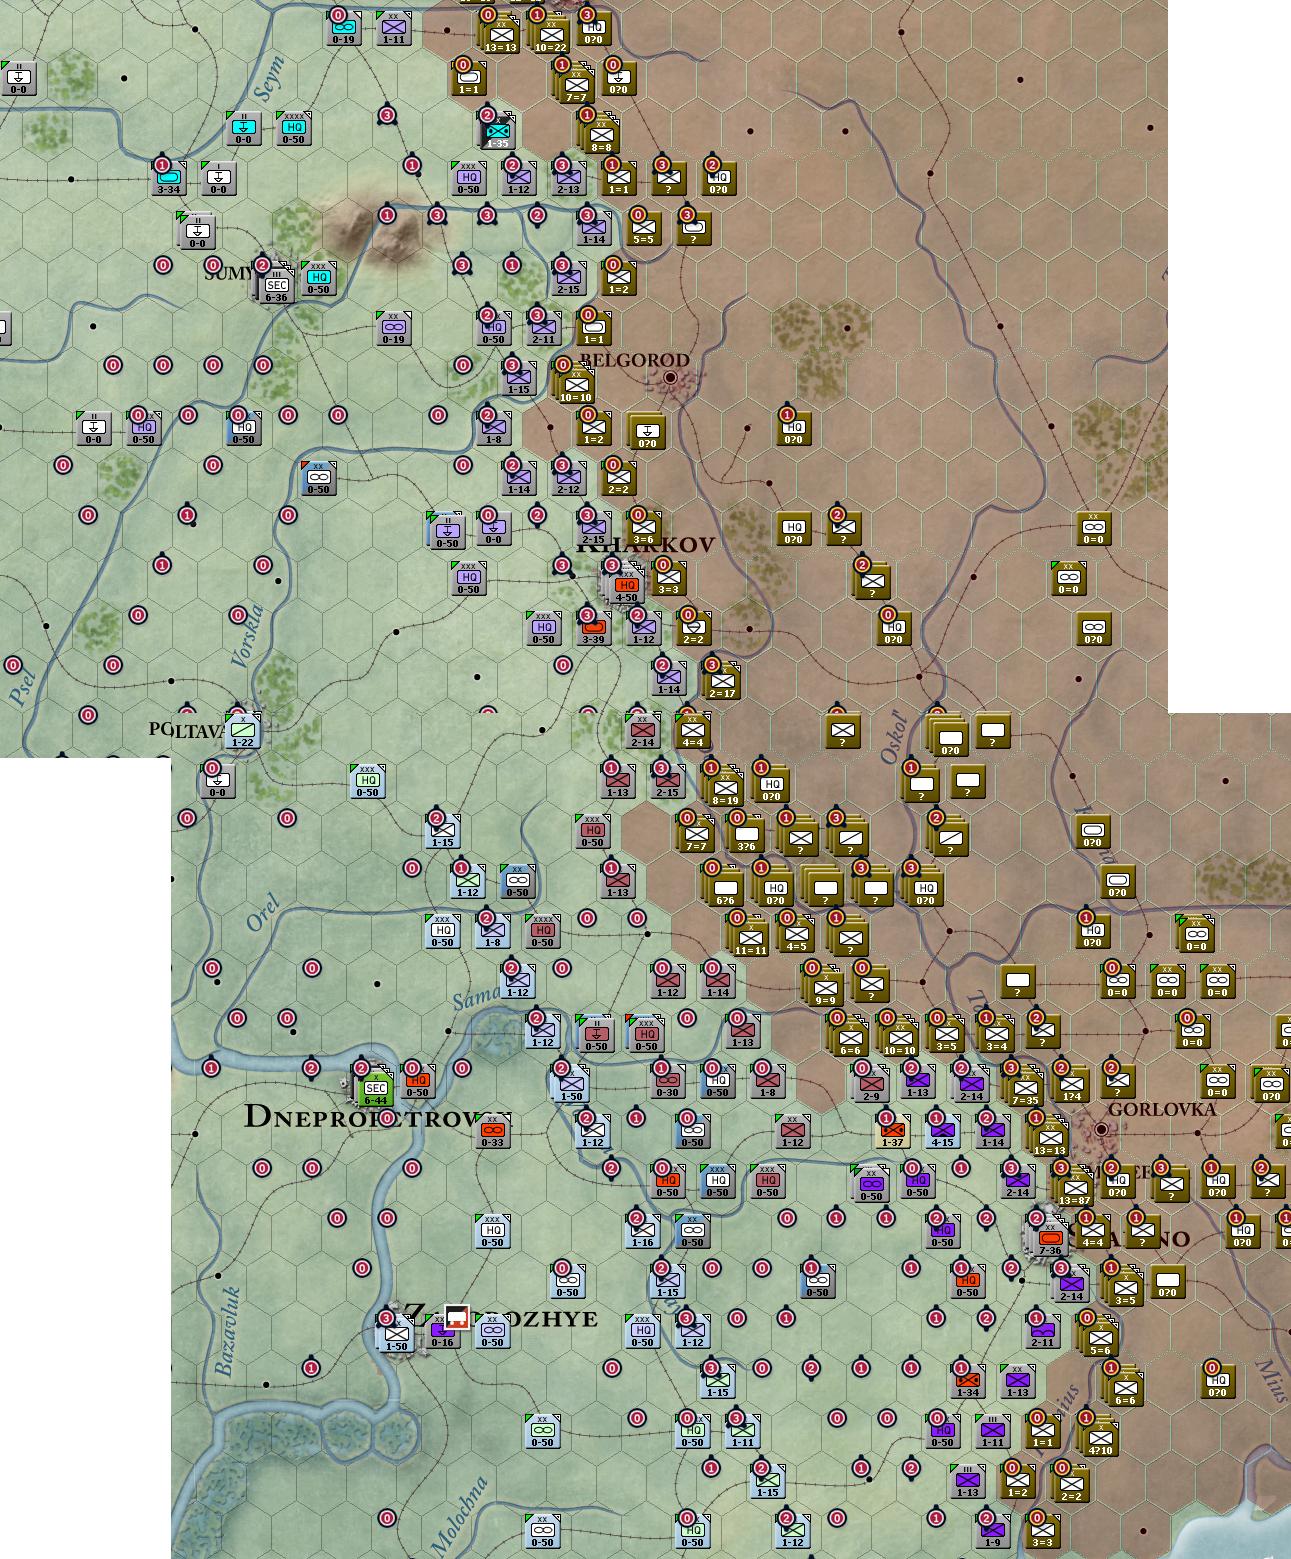Select the Soviet armor counter labeled 3?6
1291x1559 pixels.
click(x=747, y=833)
